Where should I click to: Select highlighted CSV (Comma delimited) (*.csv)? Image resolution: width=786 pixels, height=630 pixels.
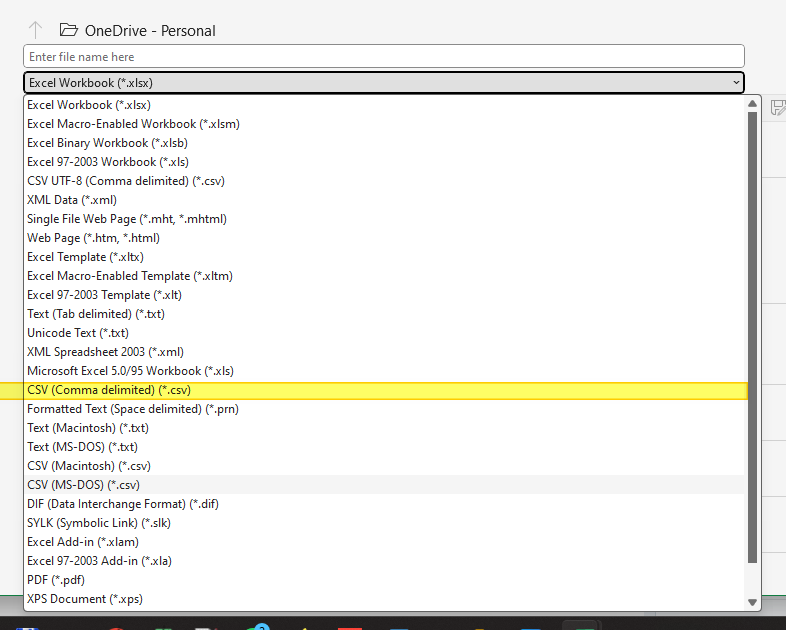click(385, 390)
